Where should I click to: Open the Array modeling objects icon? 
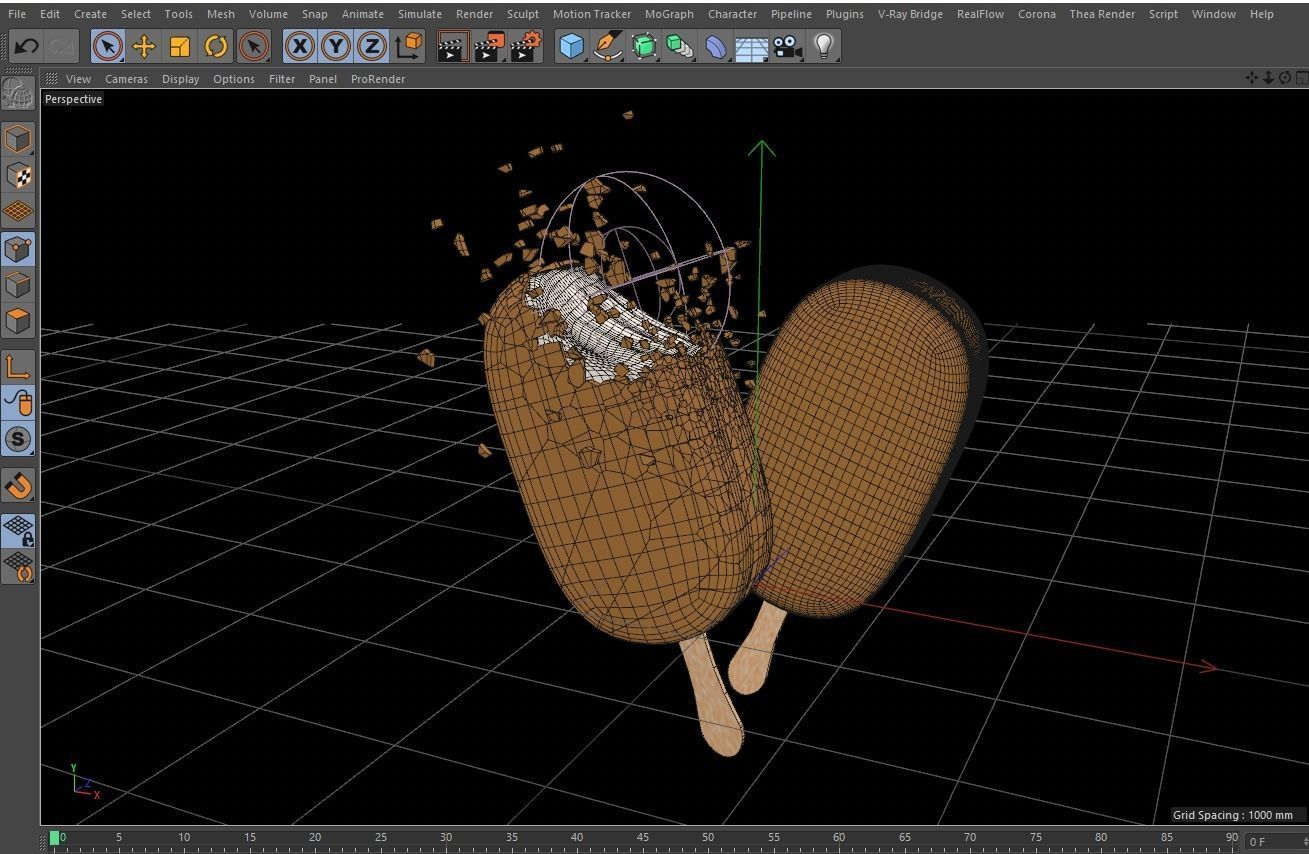pyautogui.click(x=680, y=46)
